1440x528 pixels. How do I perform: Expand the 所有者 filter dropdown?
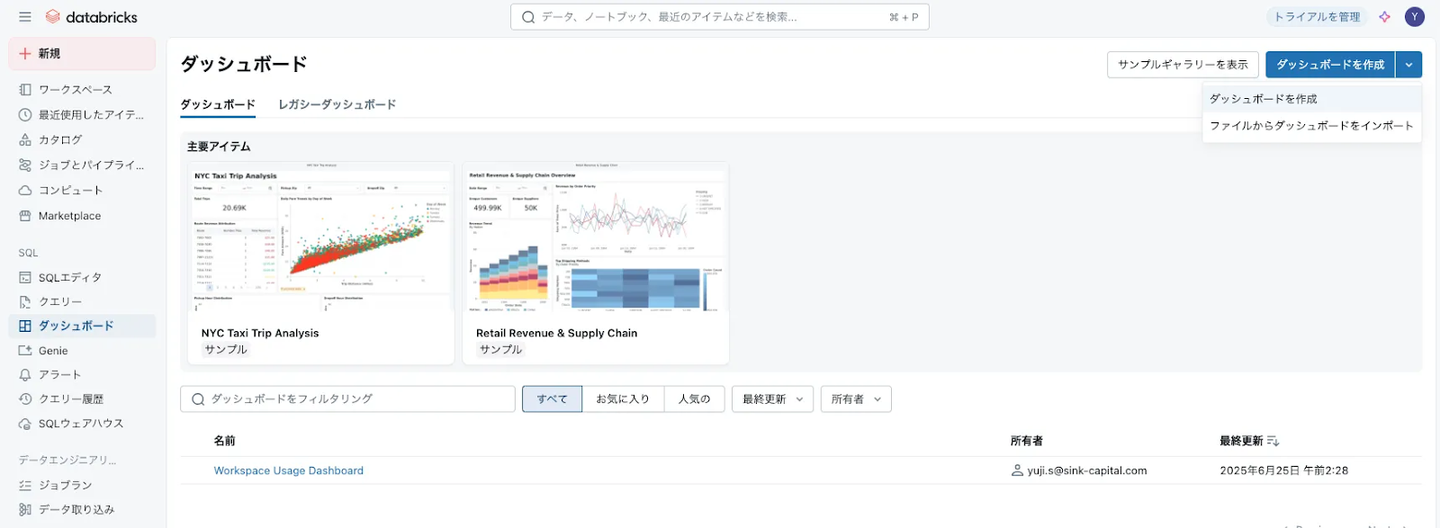pos(855,399)
